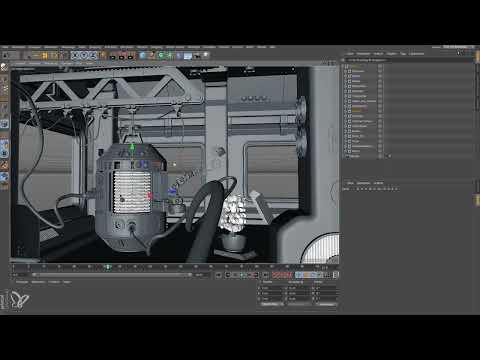Image resolution: width=480 pixels, height=360 pixels.
Task: Jump to next keyframe
Action: (256, 275)
